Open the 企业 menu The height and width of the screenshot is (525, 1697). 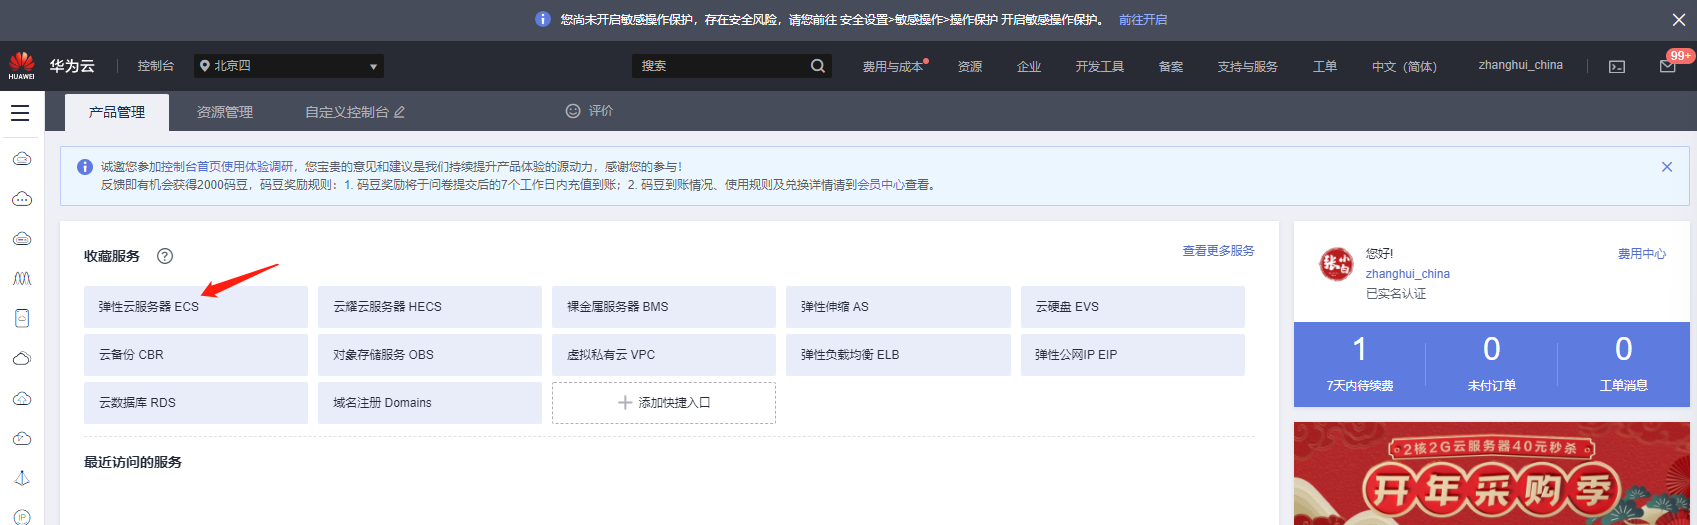click(1029, 67)
